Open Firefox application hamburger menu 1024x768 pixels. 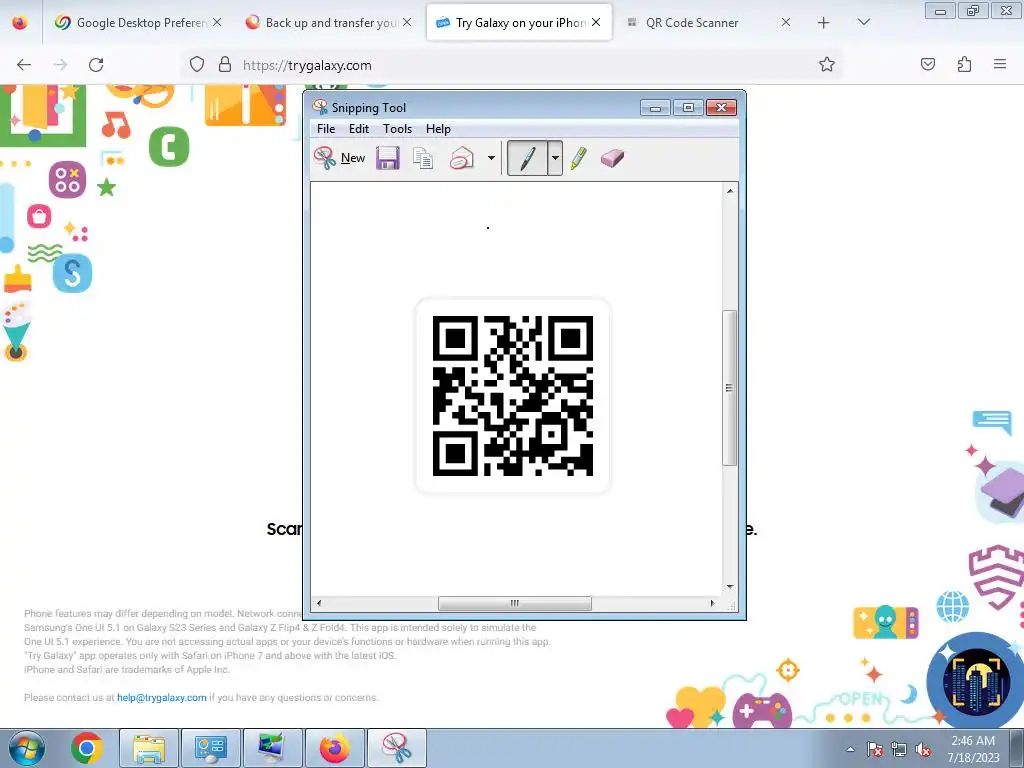[1000, 64]
